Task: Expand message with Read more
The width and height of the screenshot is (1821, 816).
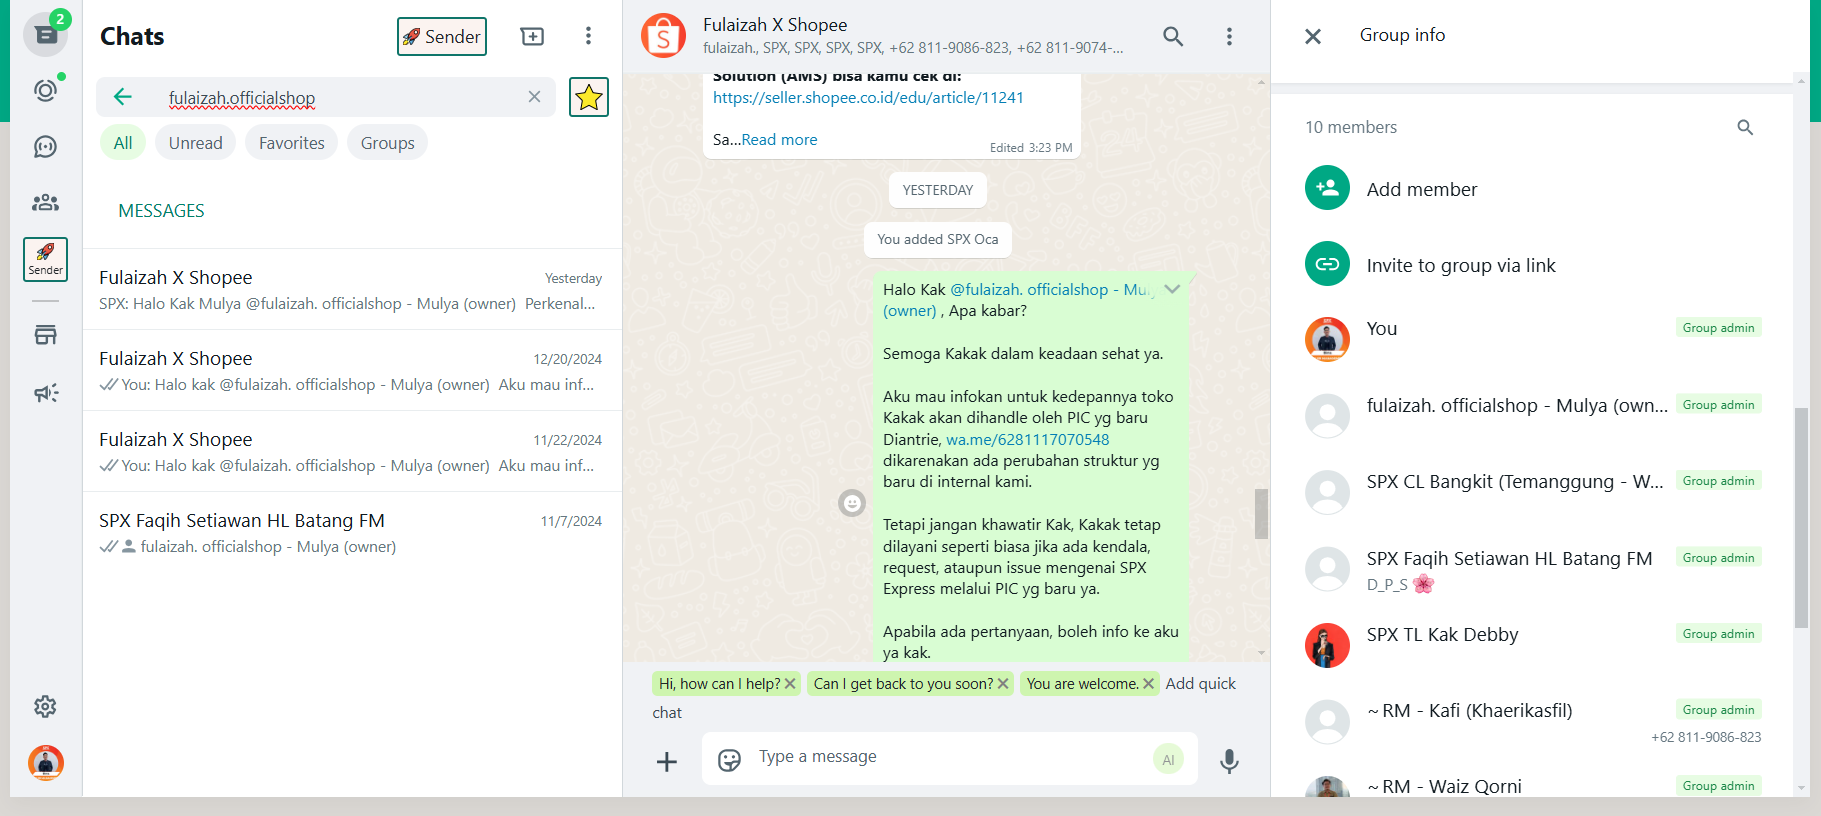Action: pos(779,140)
